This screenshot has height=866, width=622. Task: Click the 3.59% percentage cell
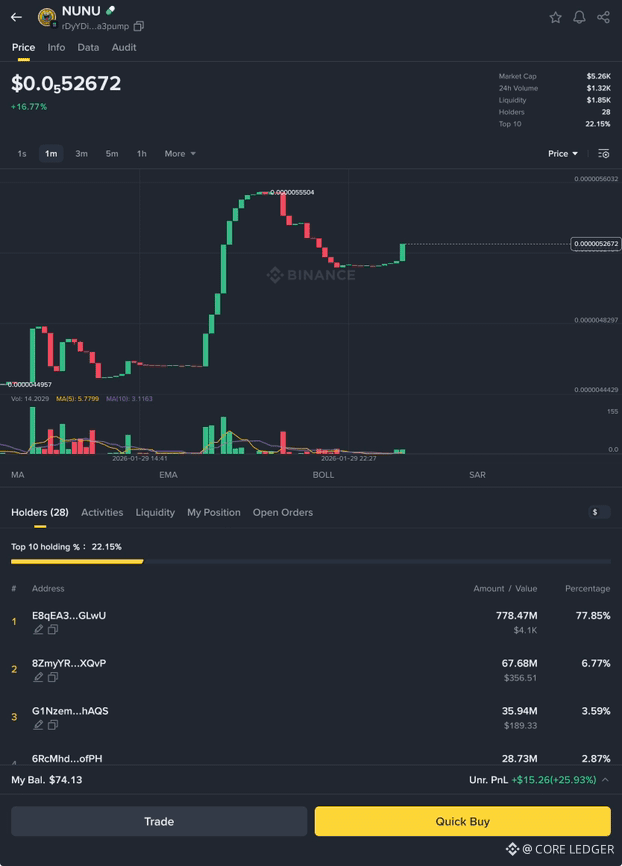[595, 711]
